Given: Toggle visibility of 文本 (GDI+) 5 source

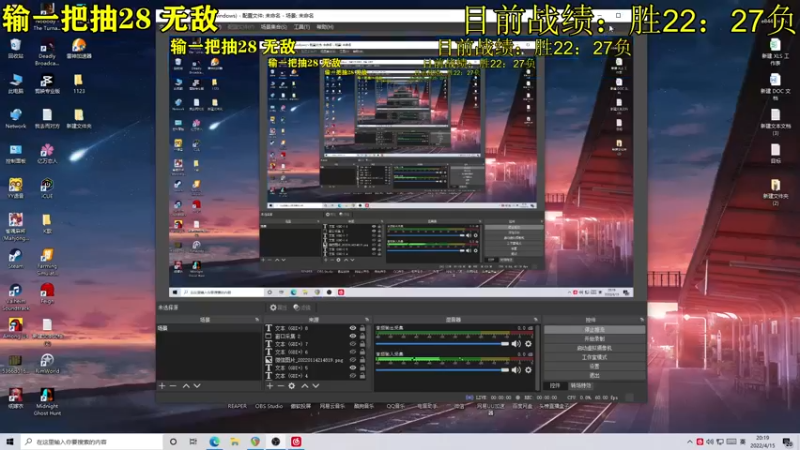Looking at the screenshot, I should [353, 367].
